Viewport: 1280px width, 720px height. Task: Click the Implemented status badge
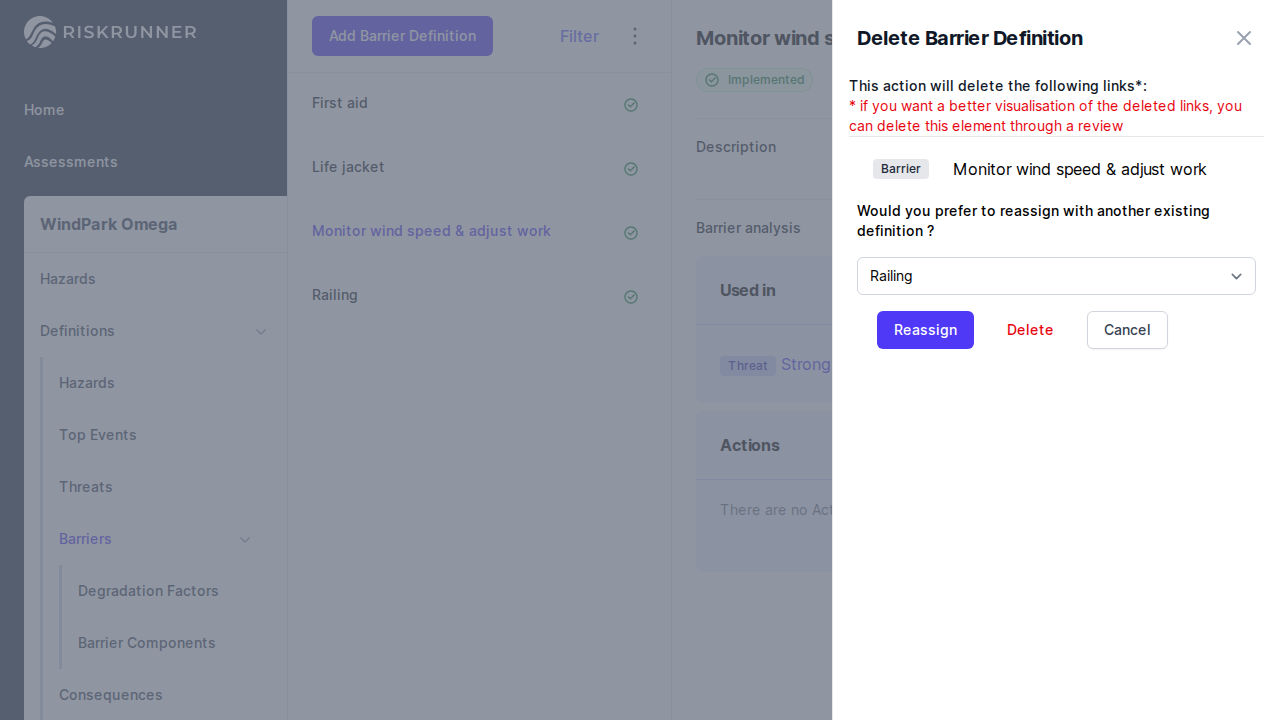(x=754, y=80)
